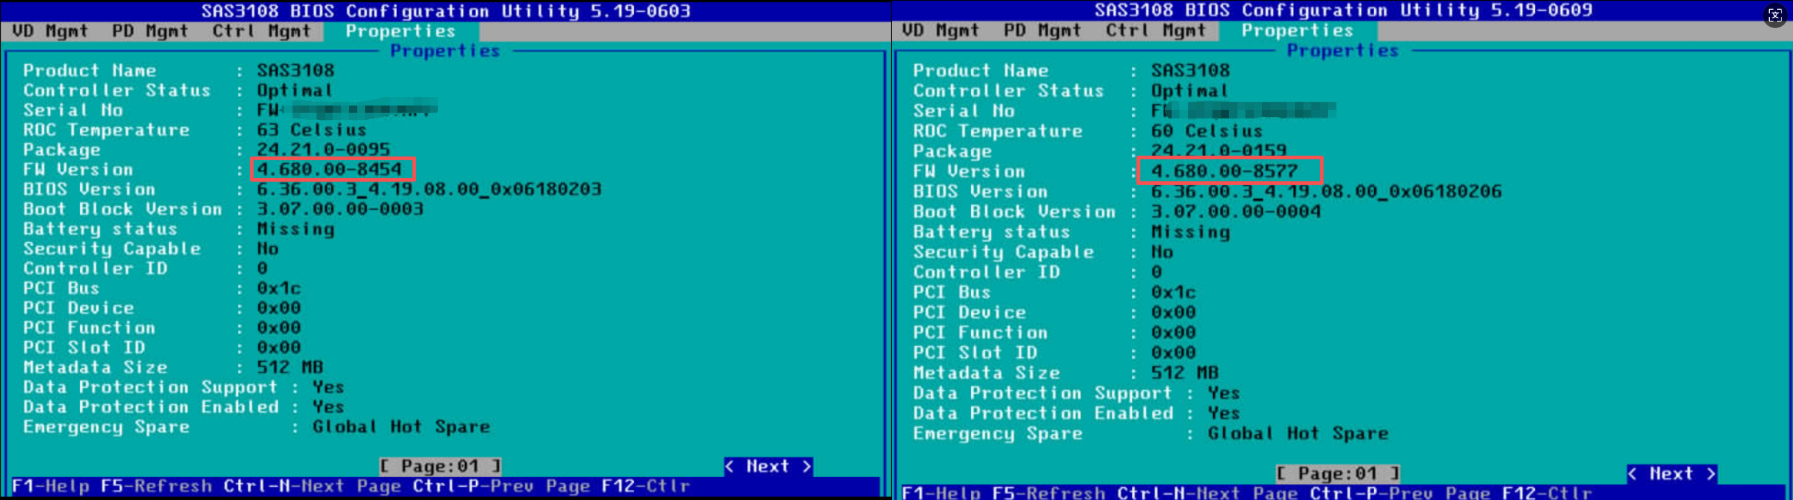Viewport: 1793px width, 500px height.
Task: Click Data Protection Enabled value in right panel
Action: pos(1223,413)
